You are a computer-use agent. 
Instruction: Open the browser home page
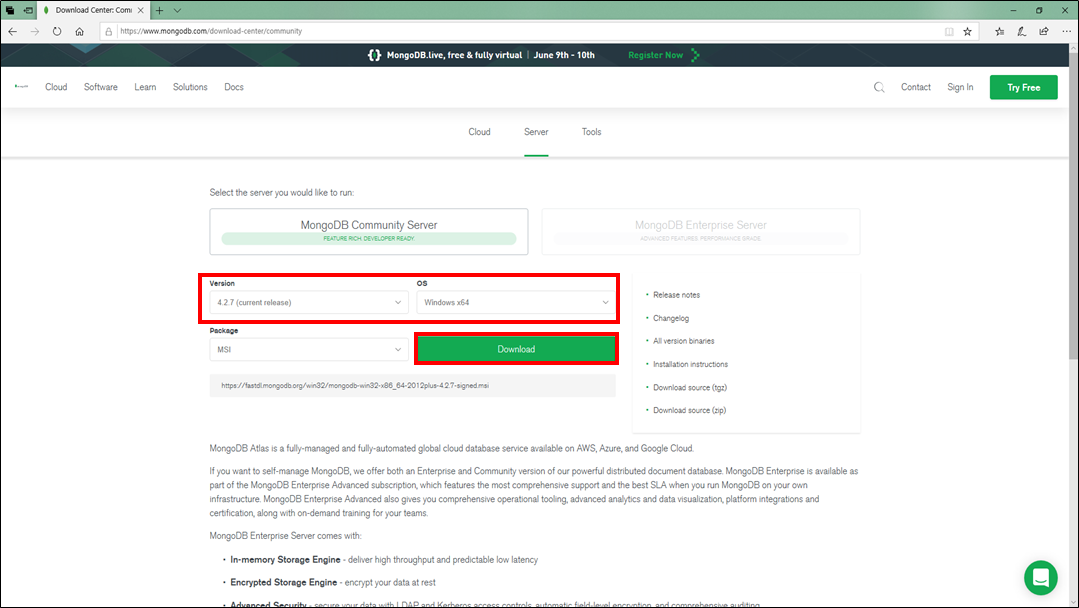pos(80,31)
